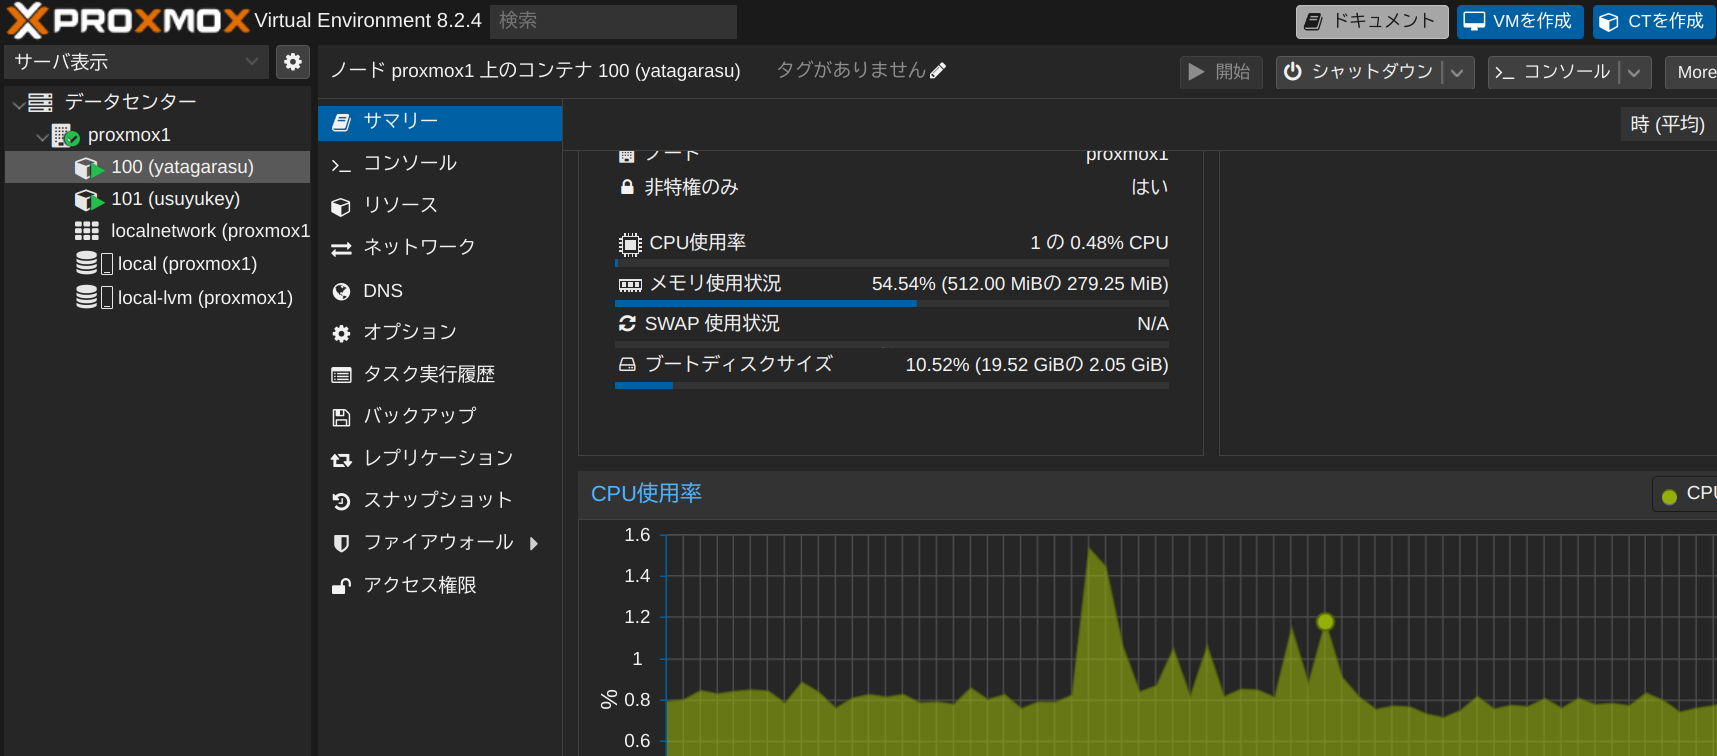Collapse the proxmox1 tree node
The width and height of the screenshot is (1717, 756).
click(42, 136)
